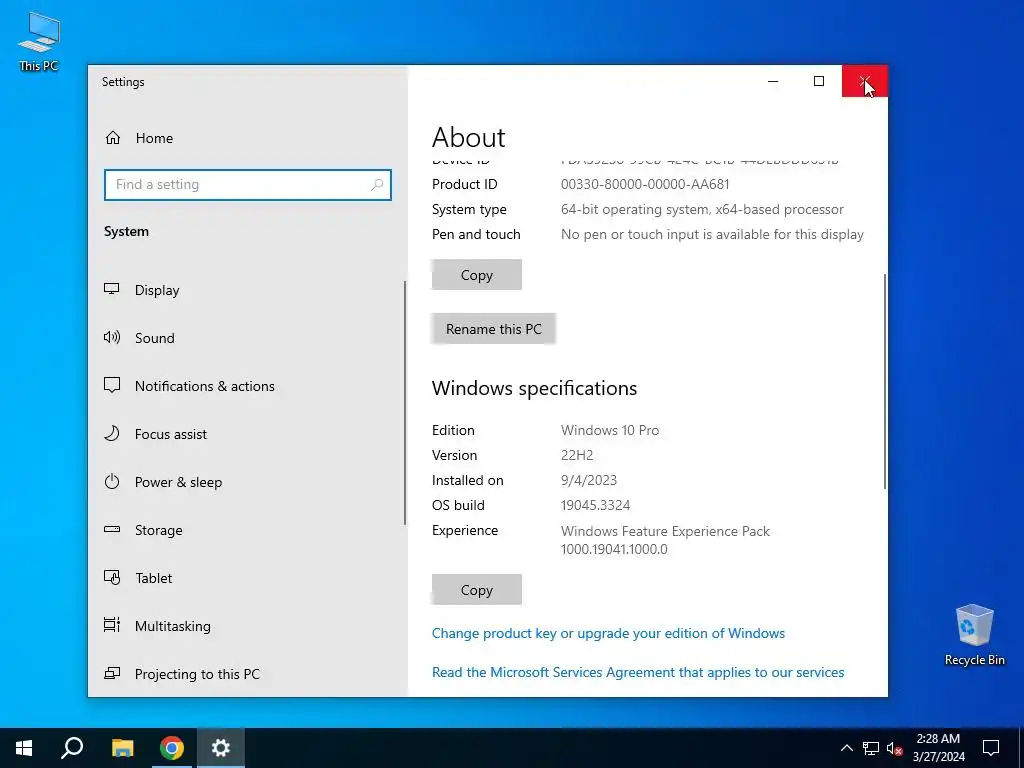Click the 64-bit operating system text

coord(702,209)
